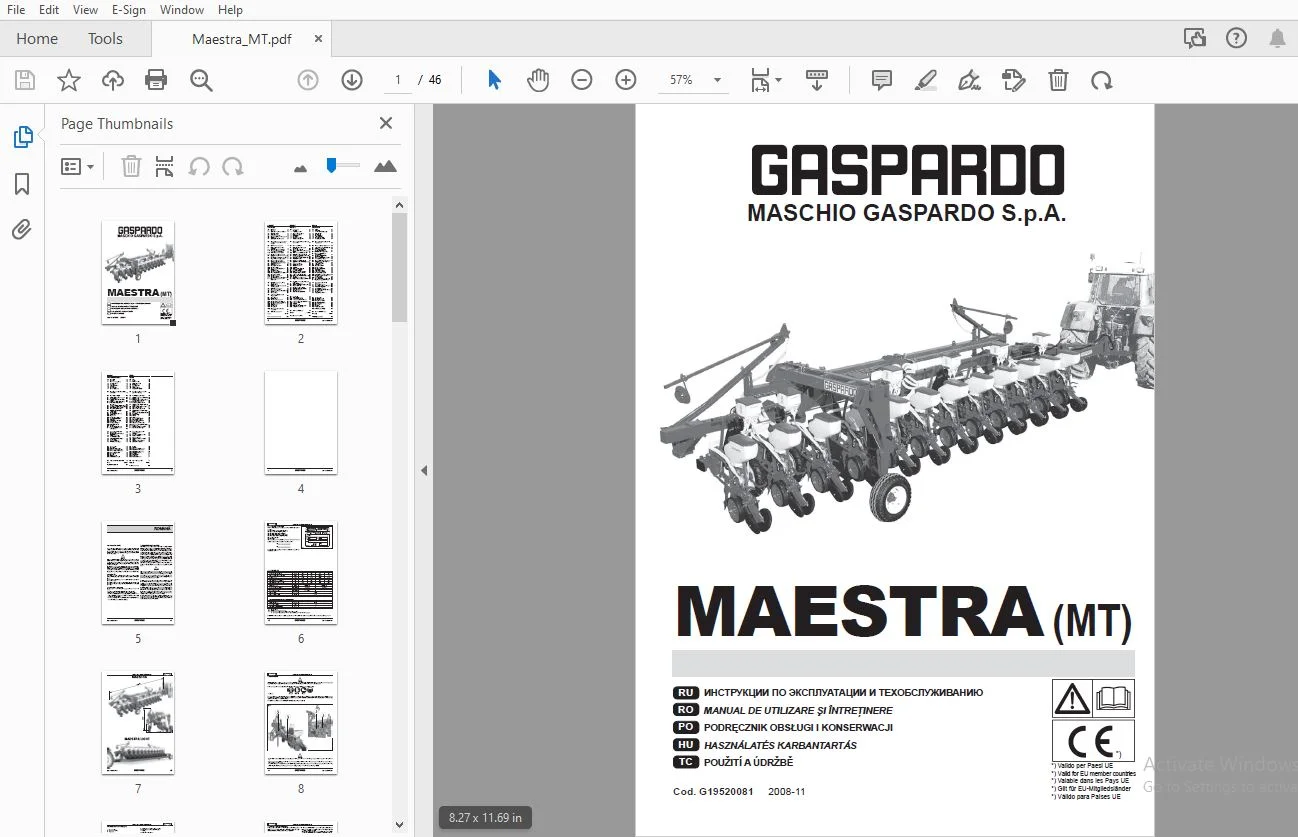Close the Maestra_MT.pdf tab

318,39
